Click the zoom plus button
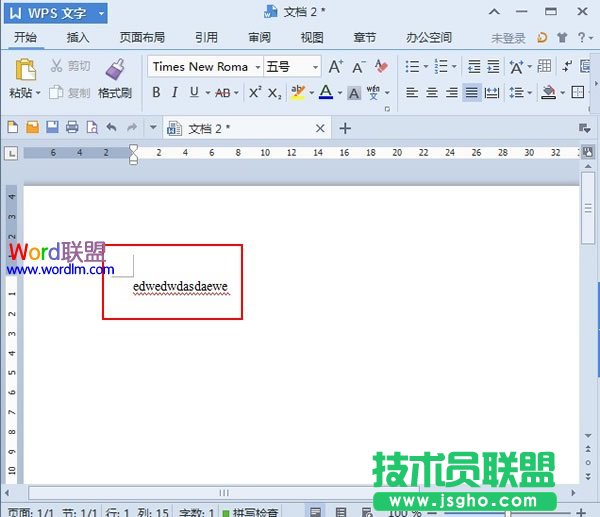 [x=581, y=512]
